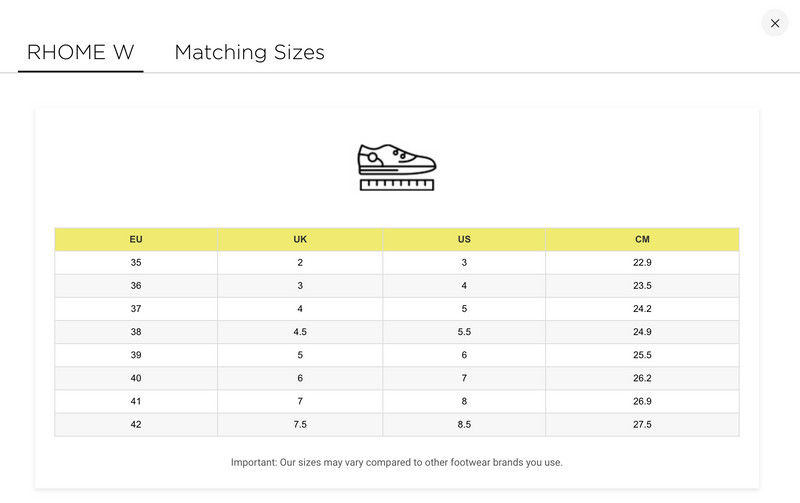Click the US column header
Viewport: 800px width, 503px height.
tap(464, 239)
